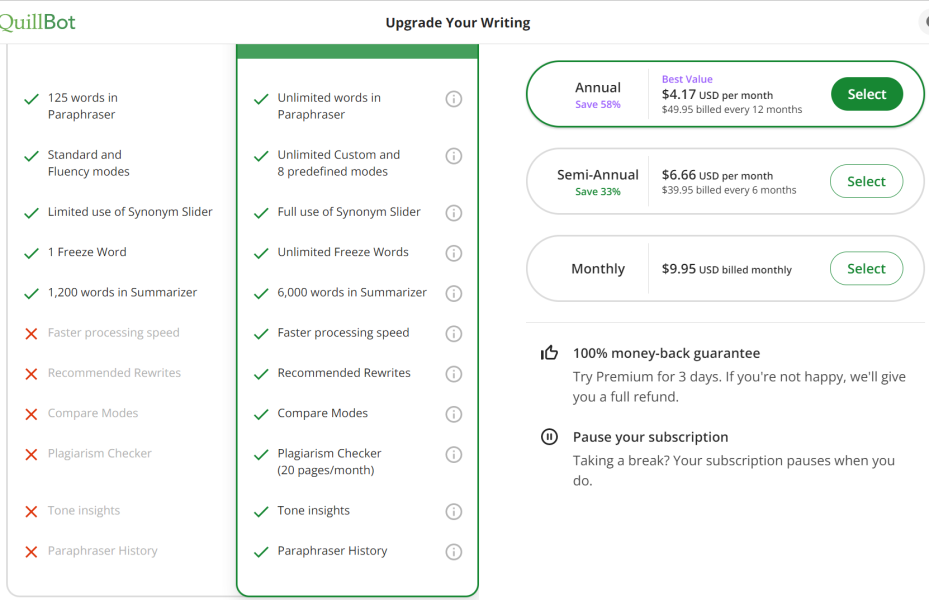Screen dimensions: 929x600
Task: Click the red X beside free Tone insights
Action: (31, 512)
